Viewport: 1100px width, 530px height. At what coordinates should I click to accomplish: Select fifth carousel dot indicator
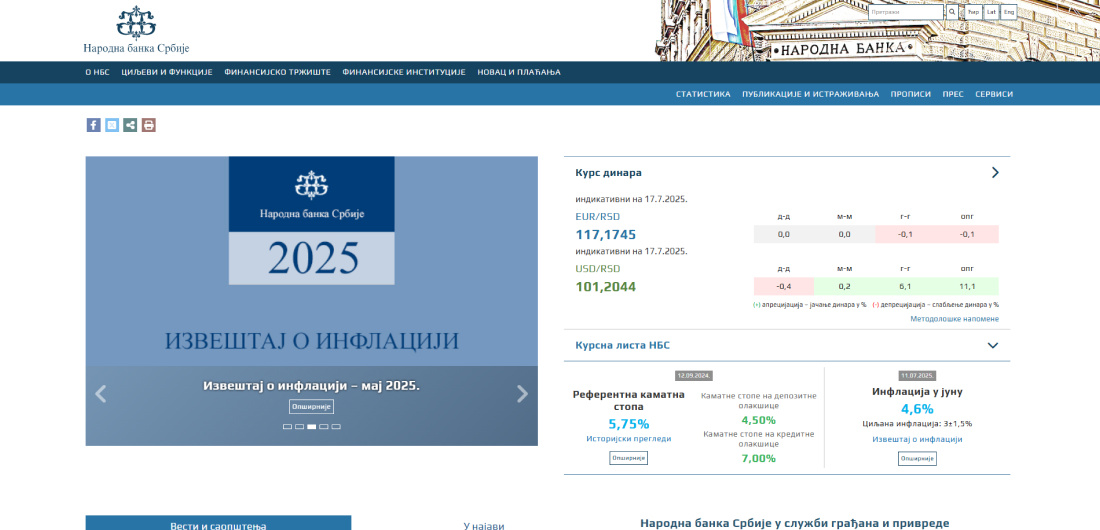pyautogui.click(x=336, y=427)
